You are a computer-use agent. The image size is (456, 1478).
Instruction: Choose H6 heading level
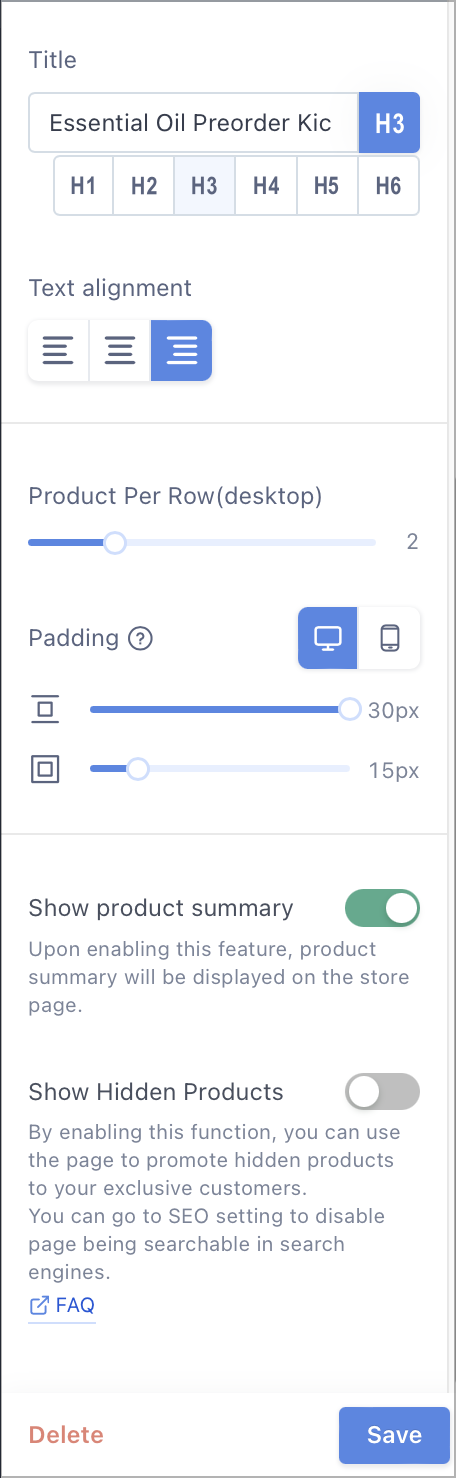coord(388,186)
